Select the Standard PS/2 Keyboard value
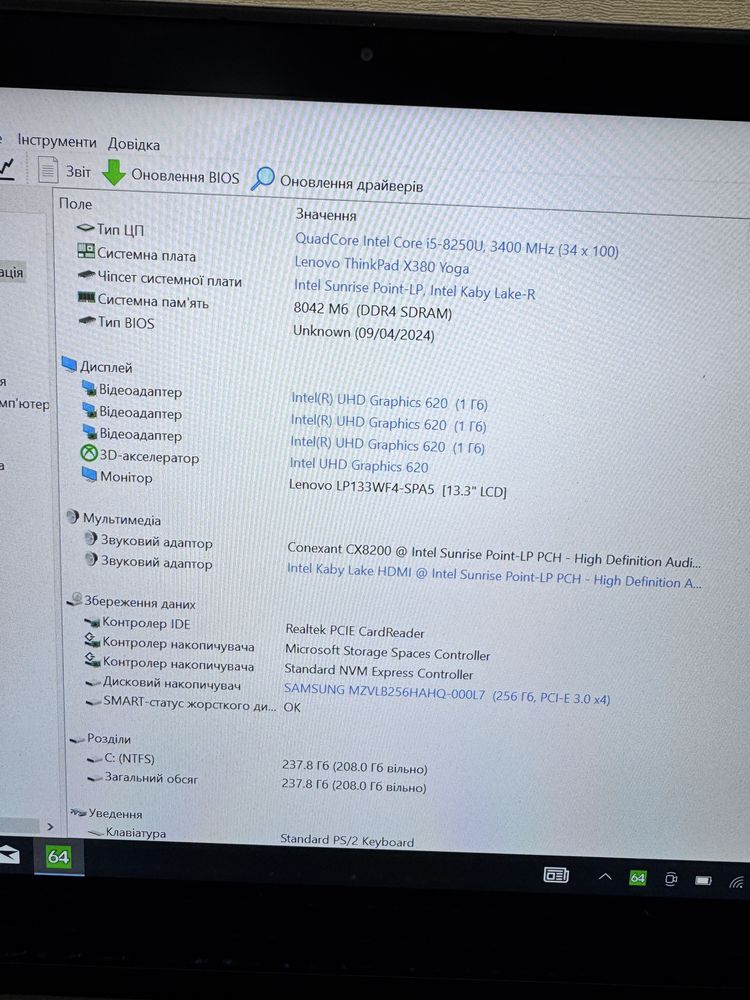 347,841
